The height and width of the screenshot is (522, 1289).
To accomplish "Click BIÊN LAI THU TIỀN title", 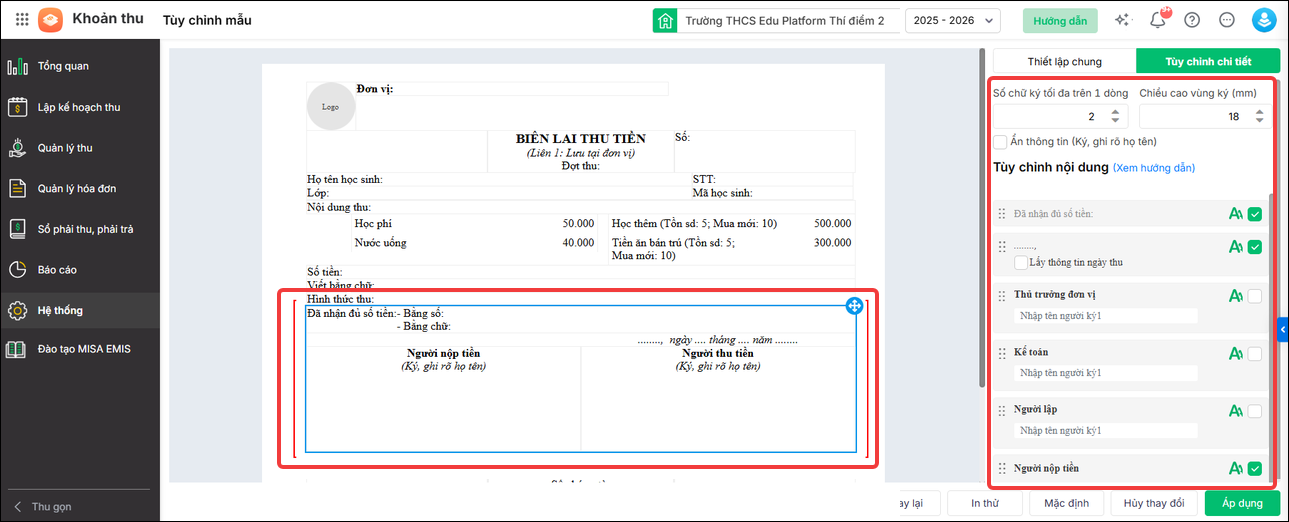I will click(x=581, y=138).
